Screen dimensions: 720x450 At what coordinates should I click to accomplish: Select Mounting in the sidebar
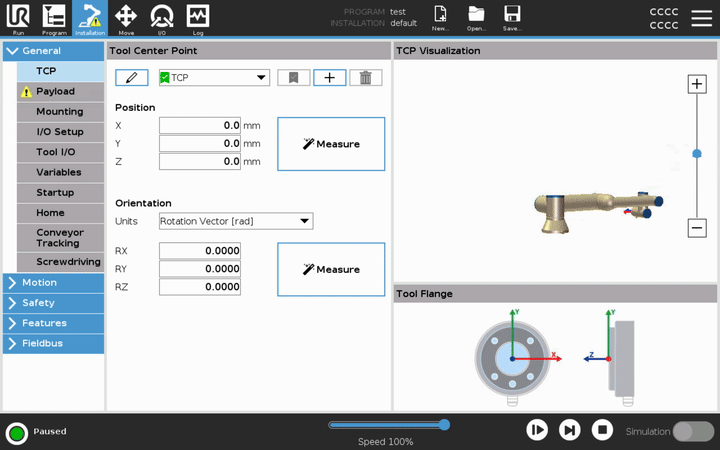60,112
